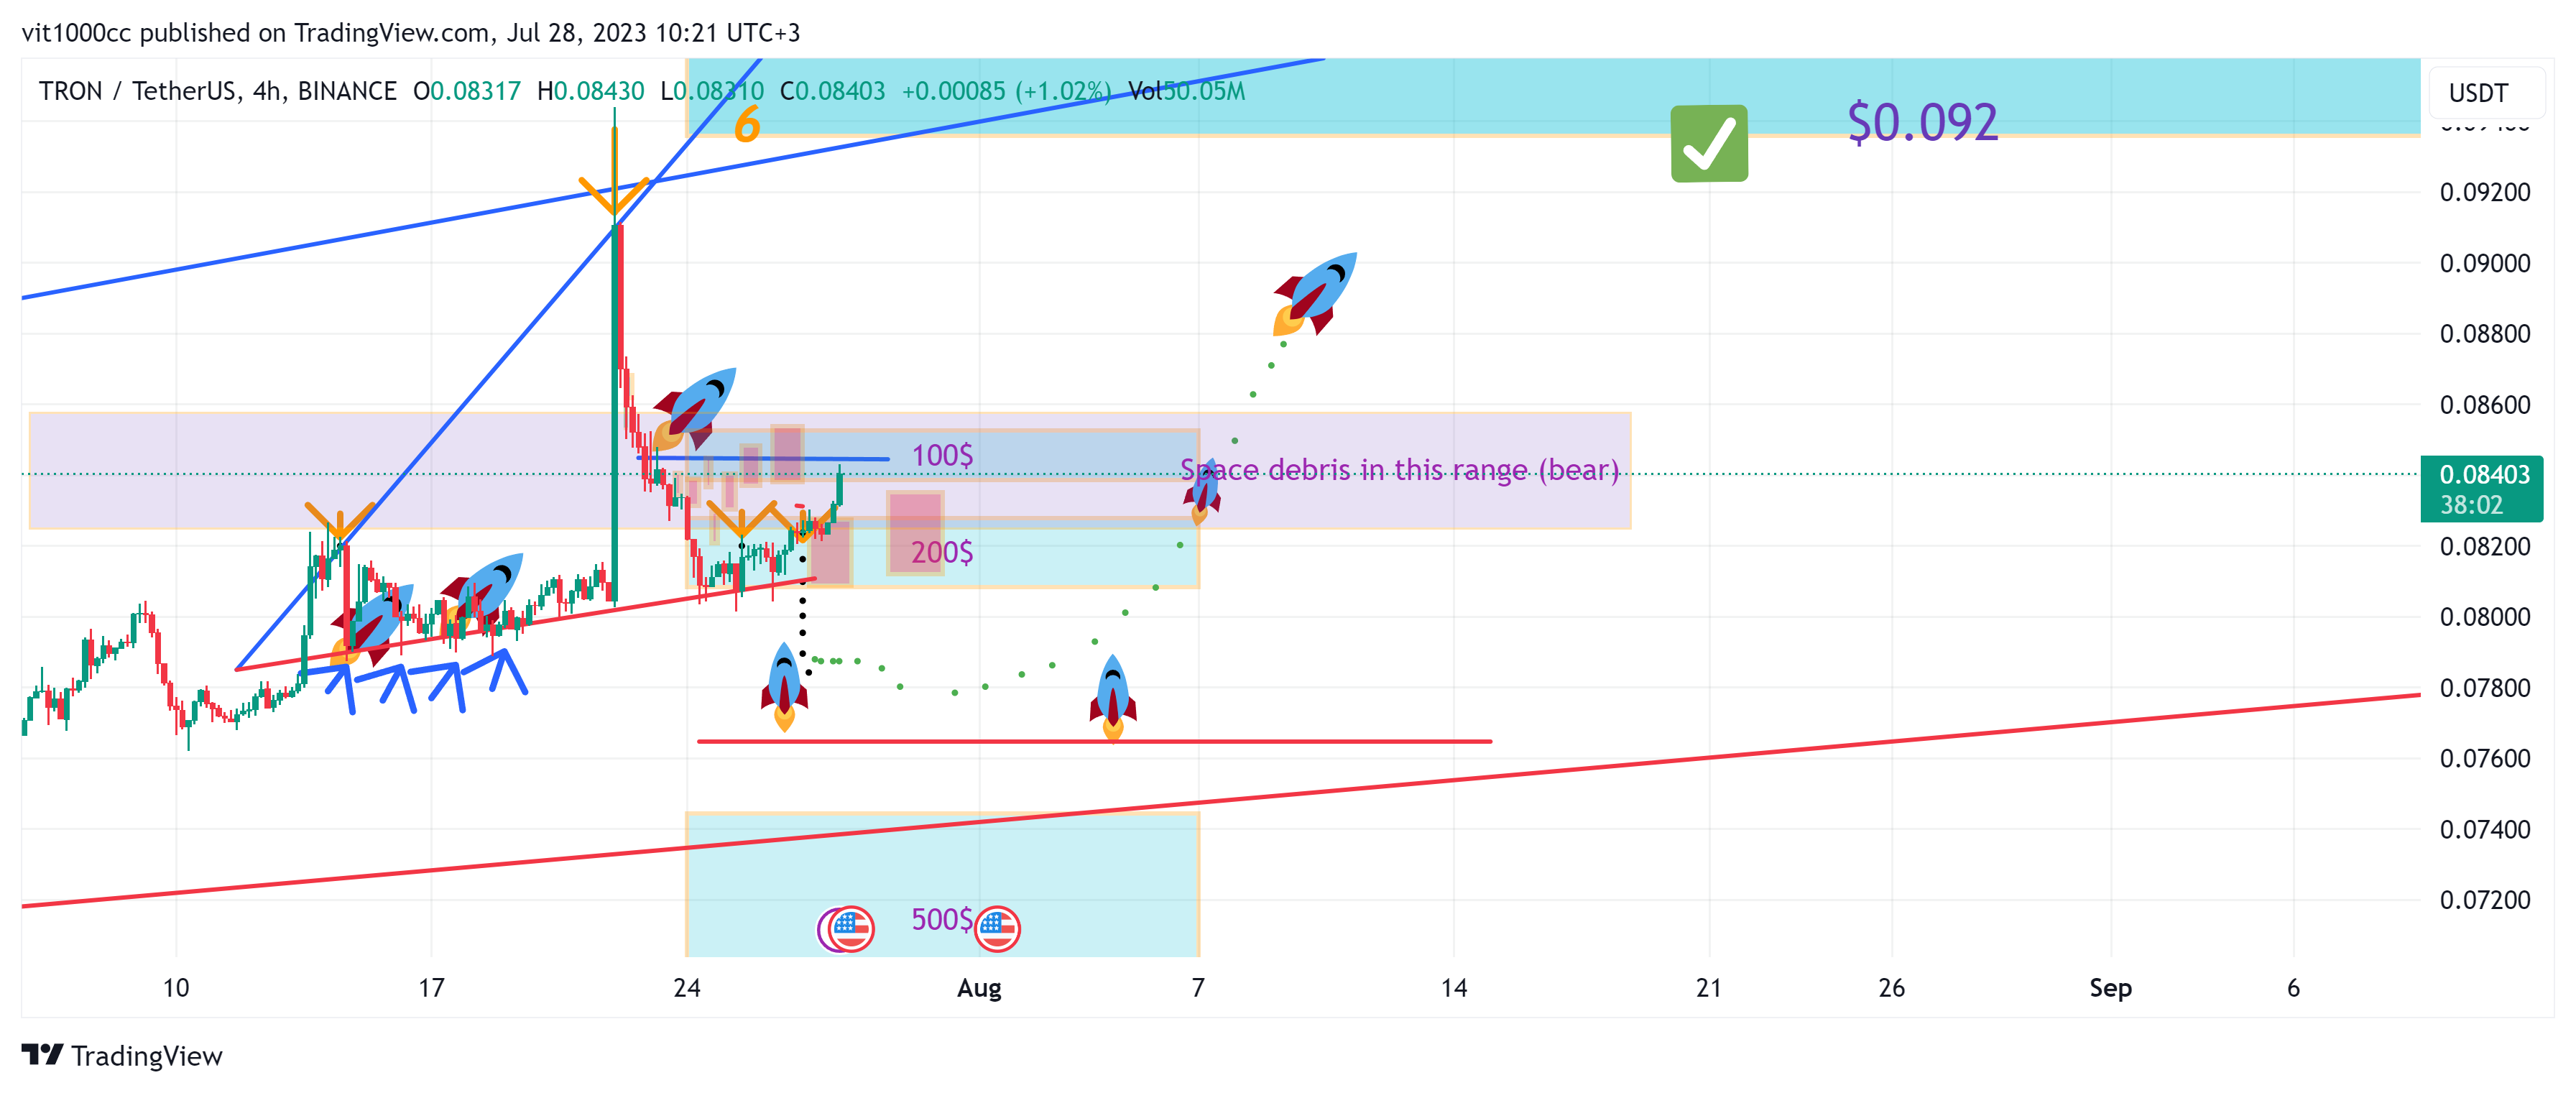Click the 0.08600 price axis label
Screen dimensions: 2576x1093
2485,405
